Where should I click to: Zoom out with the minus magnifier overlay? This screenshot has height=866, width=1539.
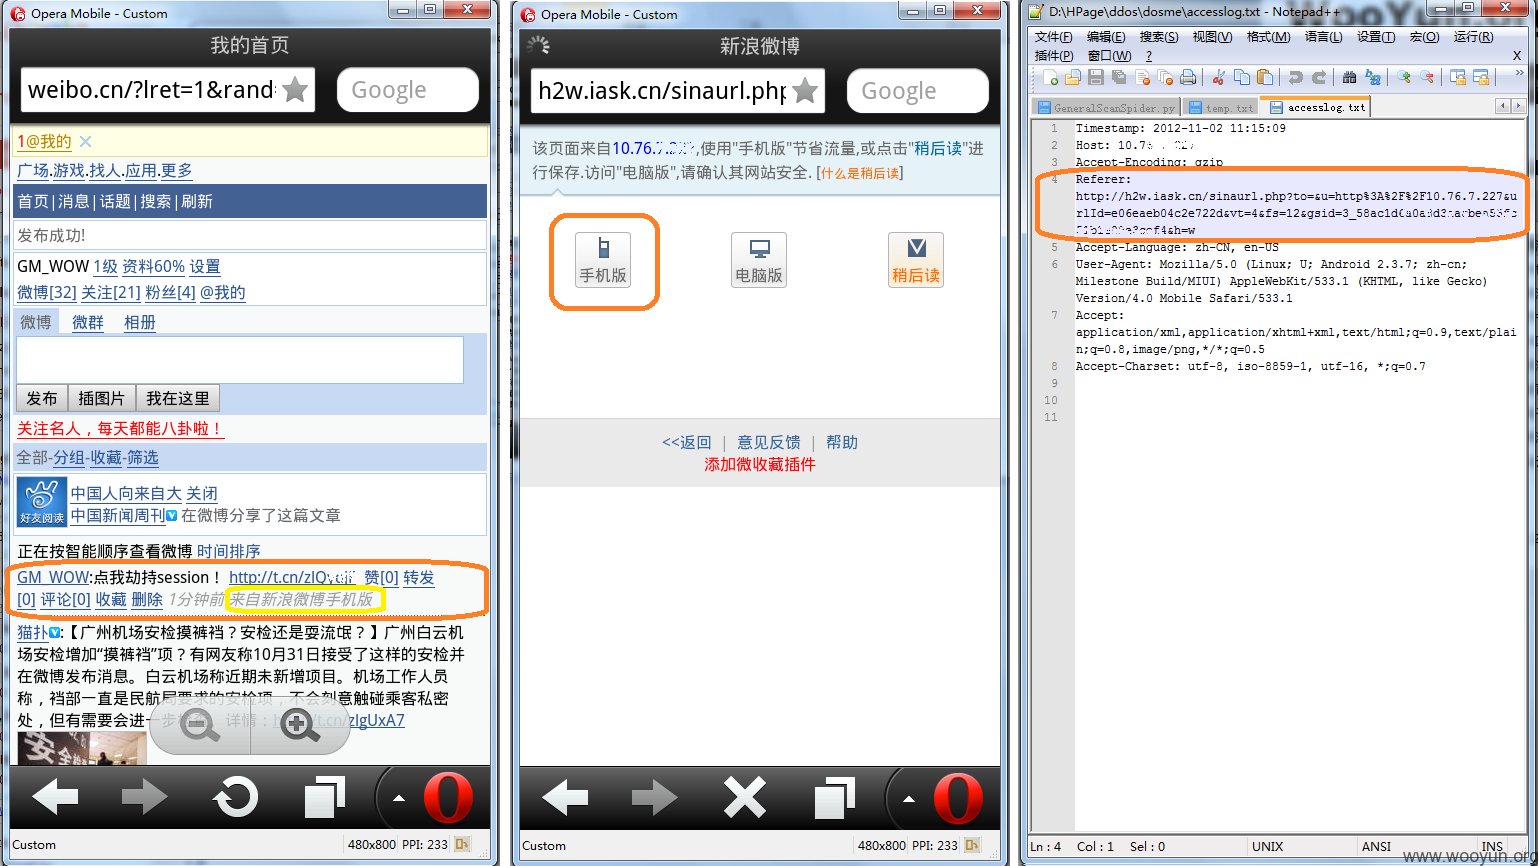point(200,725)
